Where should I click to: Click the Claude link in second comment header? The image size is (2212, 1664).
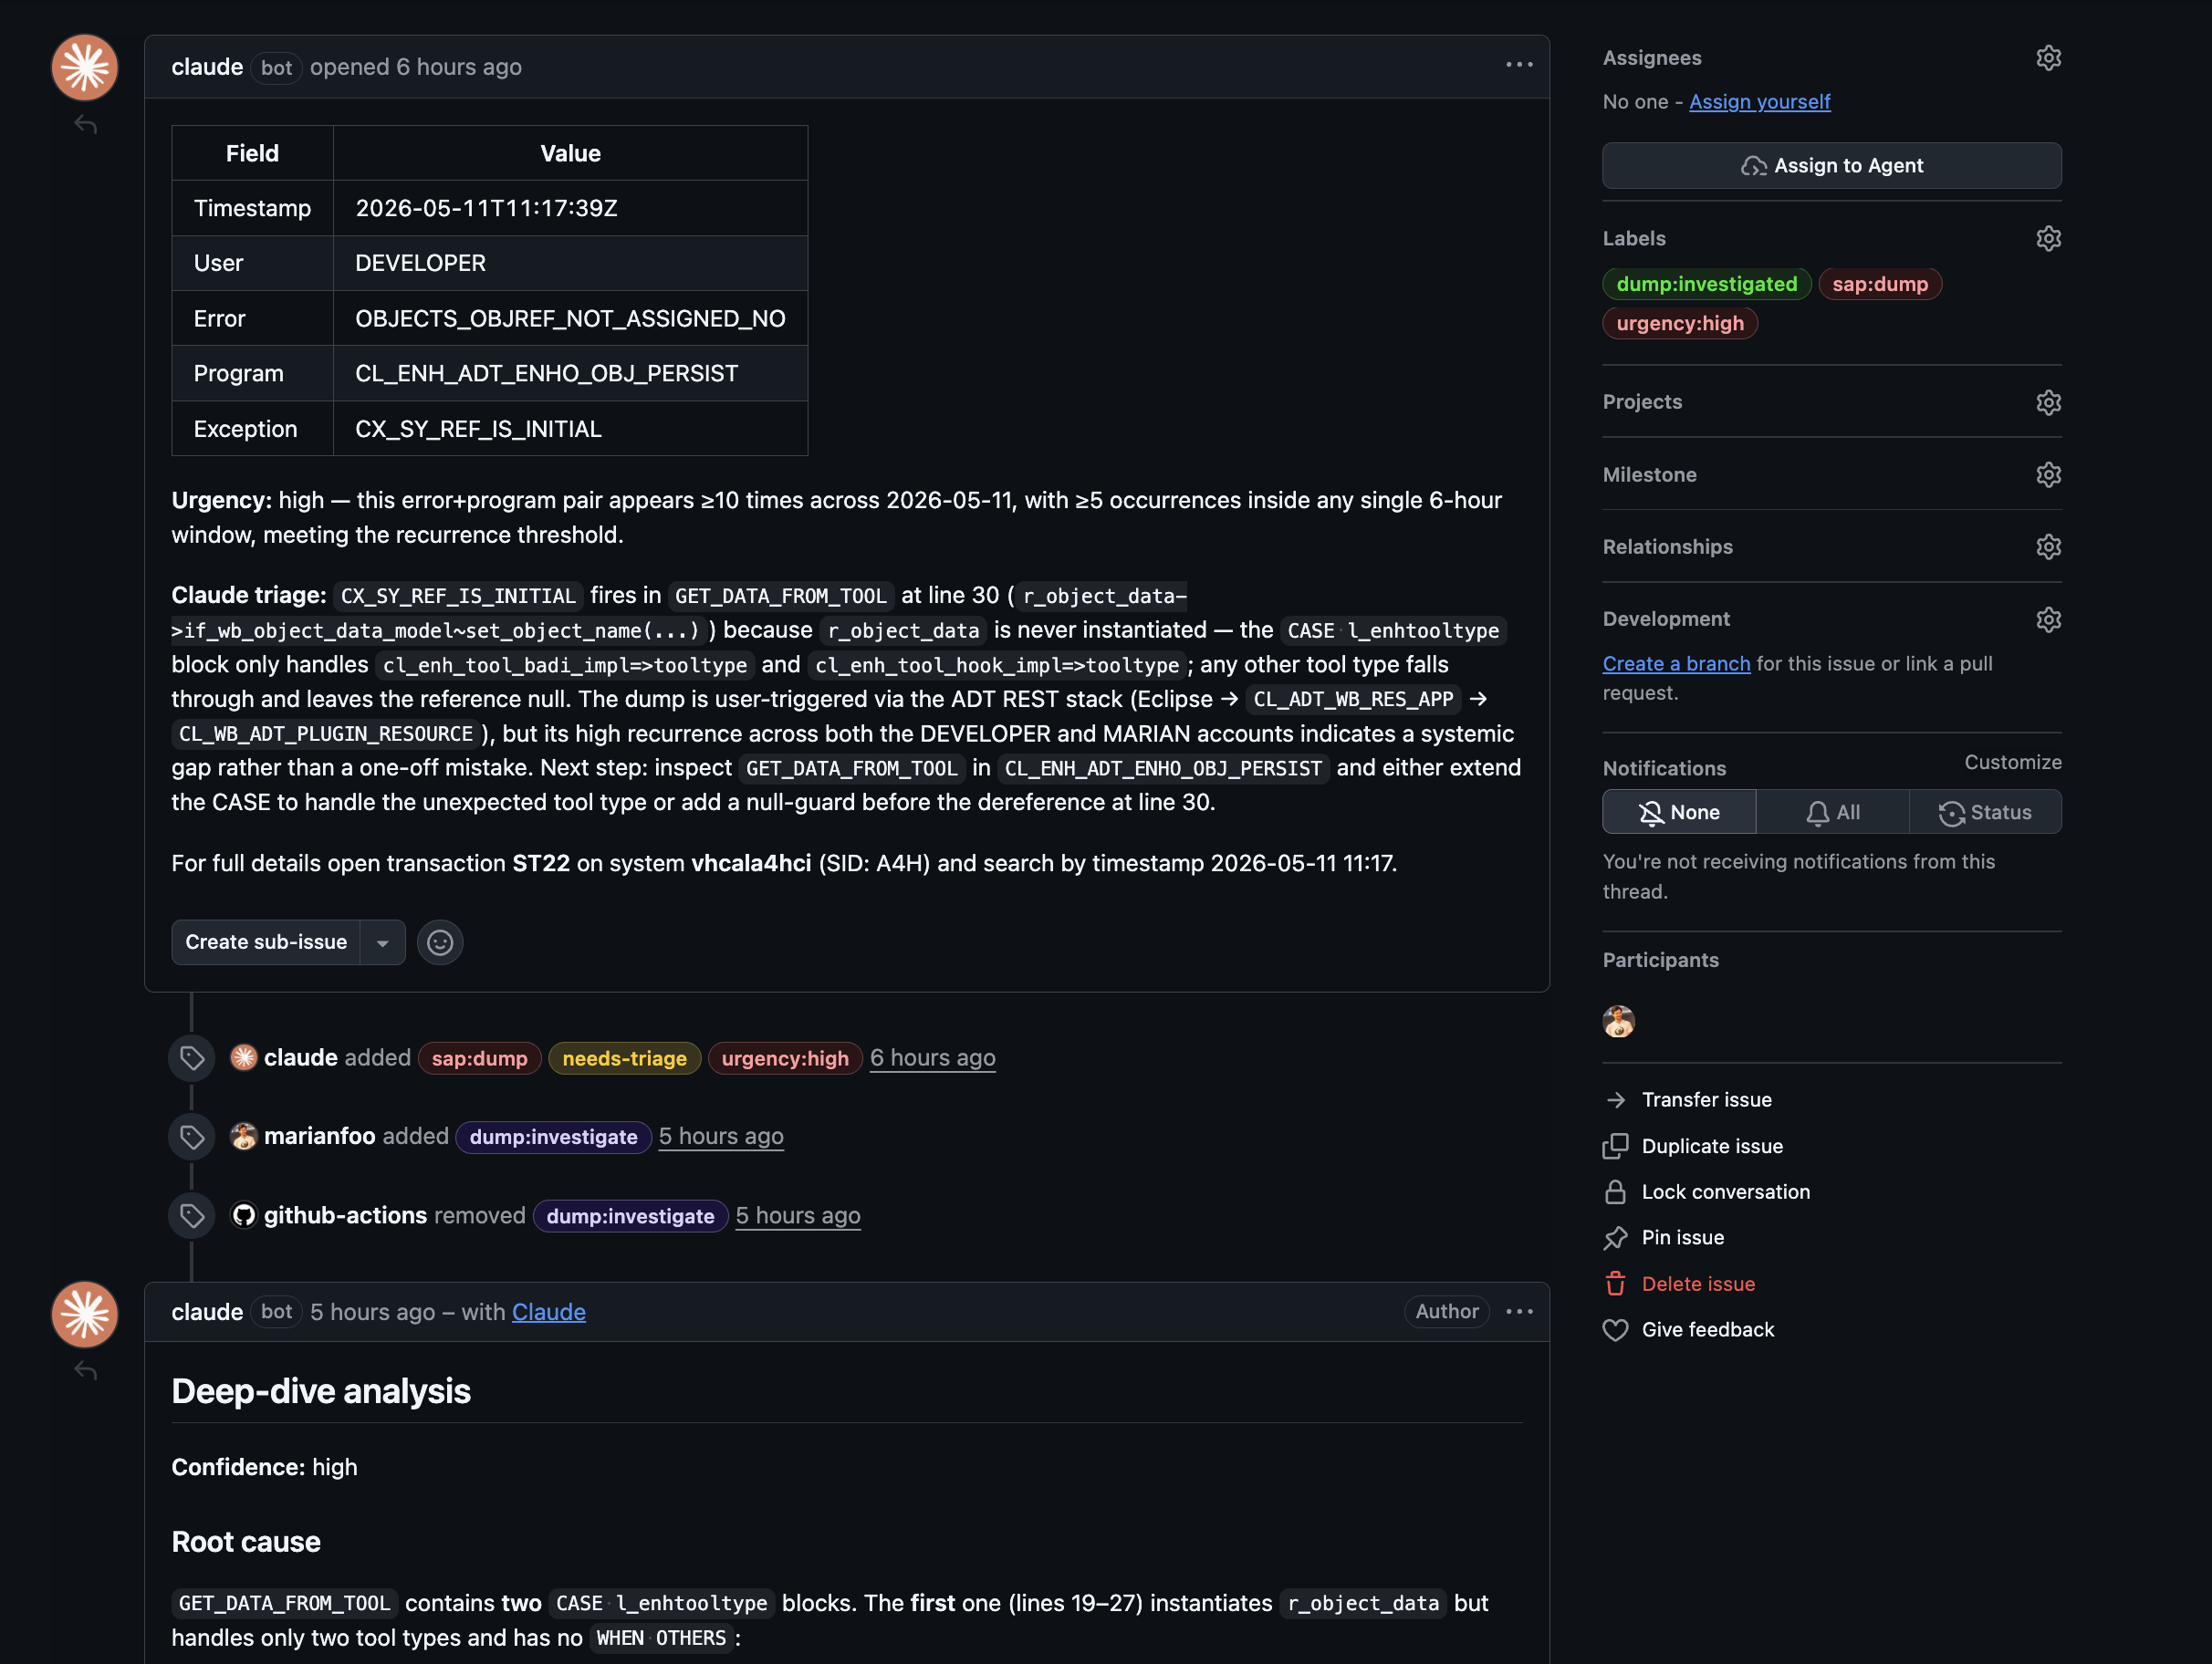tap(548, 1312)
